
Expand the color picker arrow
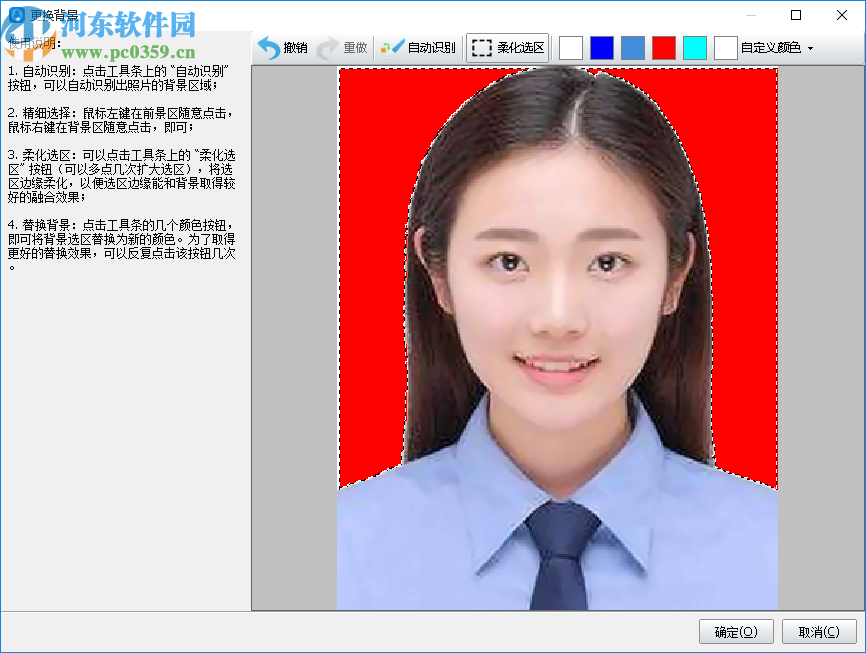[x=812, y=46]
